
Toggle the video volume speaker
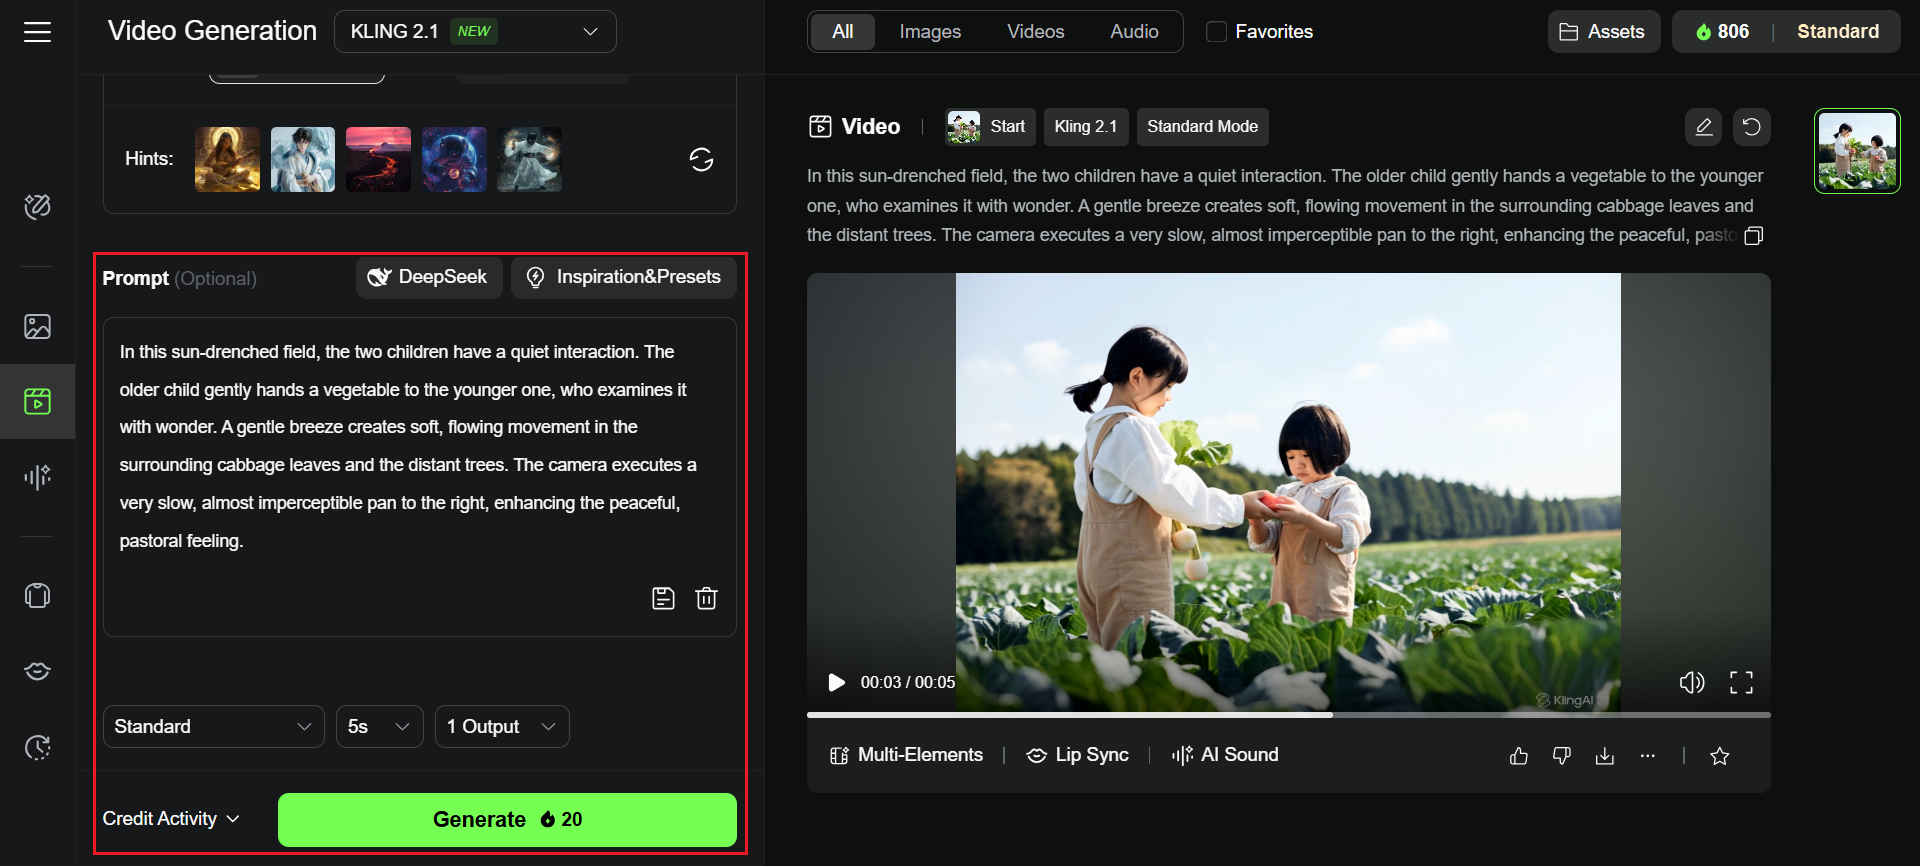tap(1691, 682)
